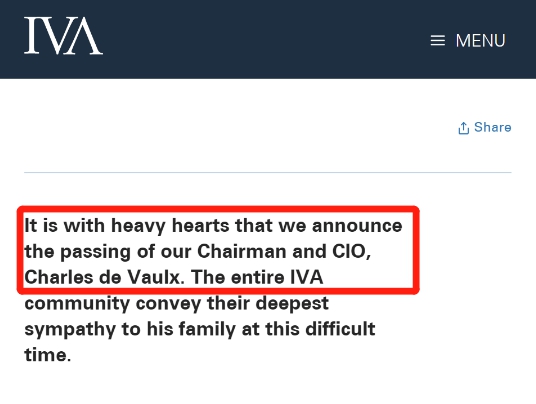Open the hamburger menu icon
This screenshot has width=536, height=404.
(x=438, y=40)
